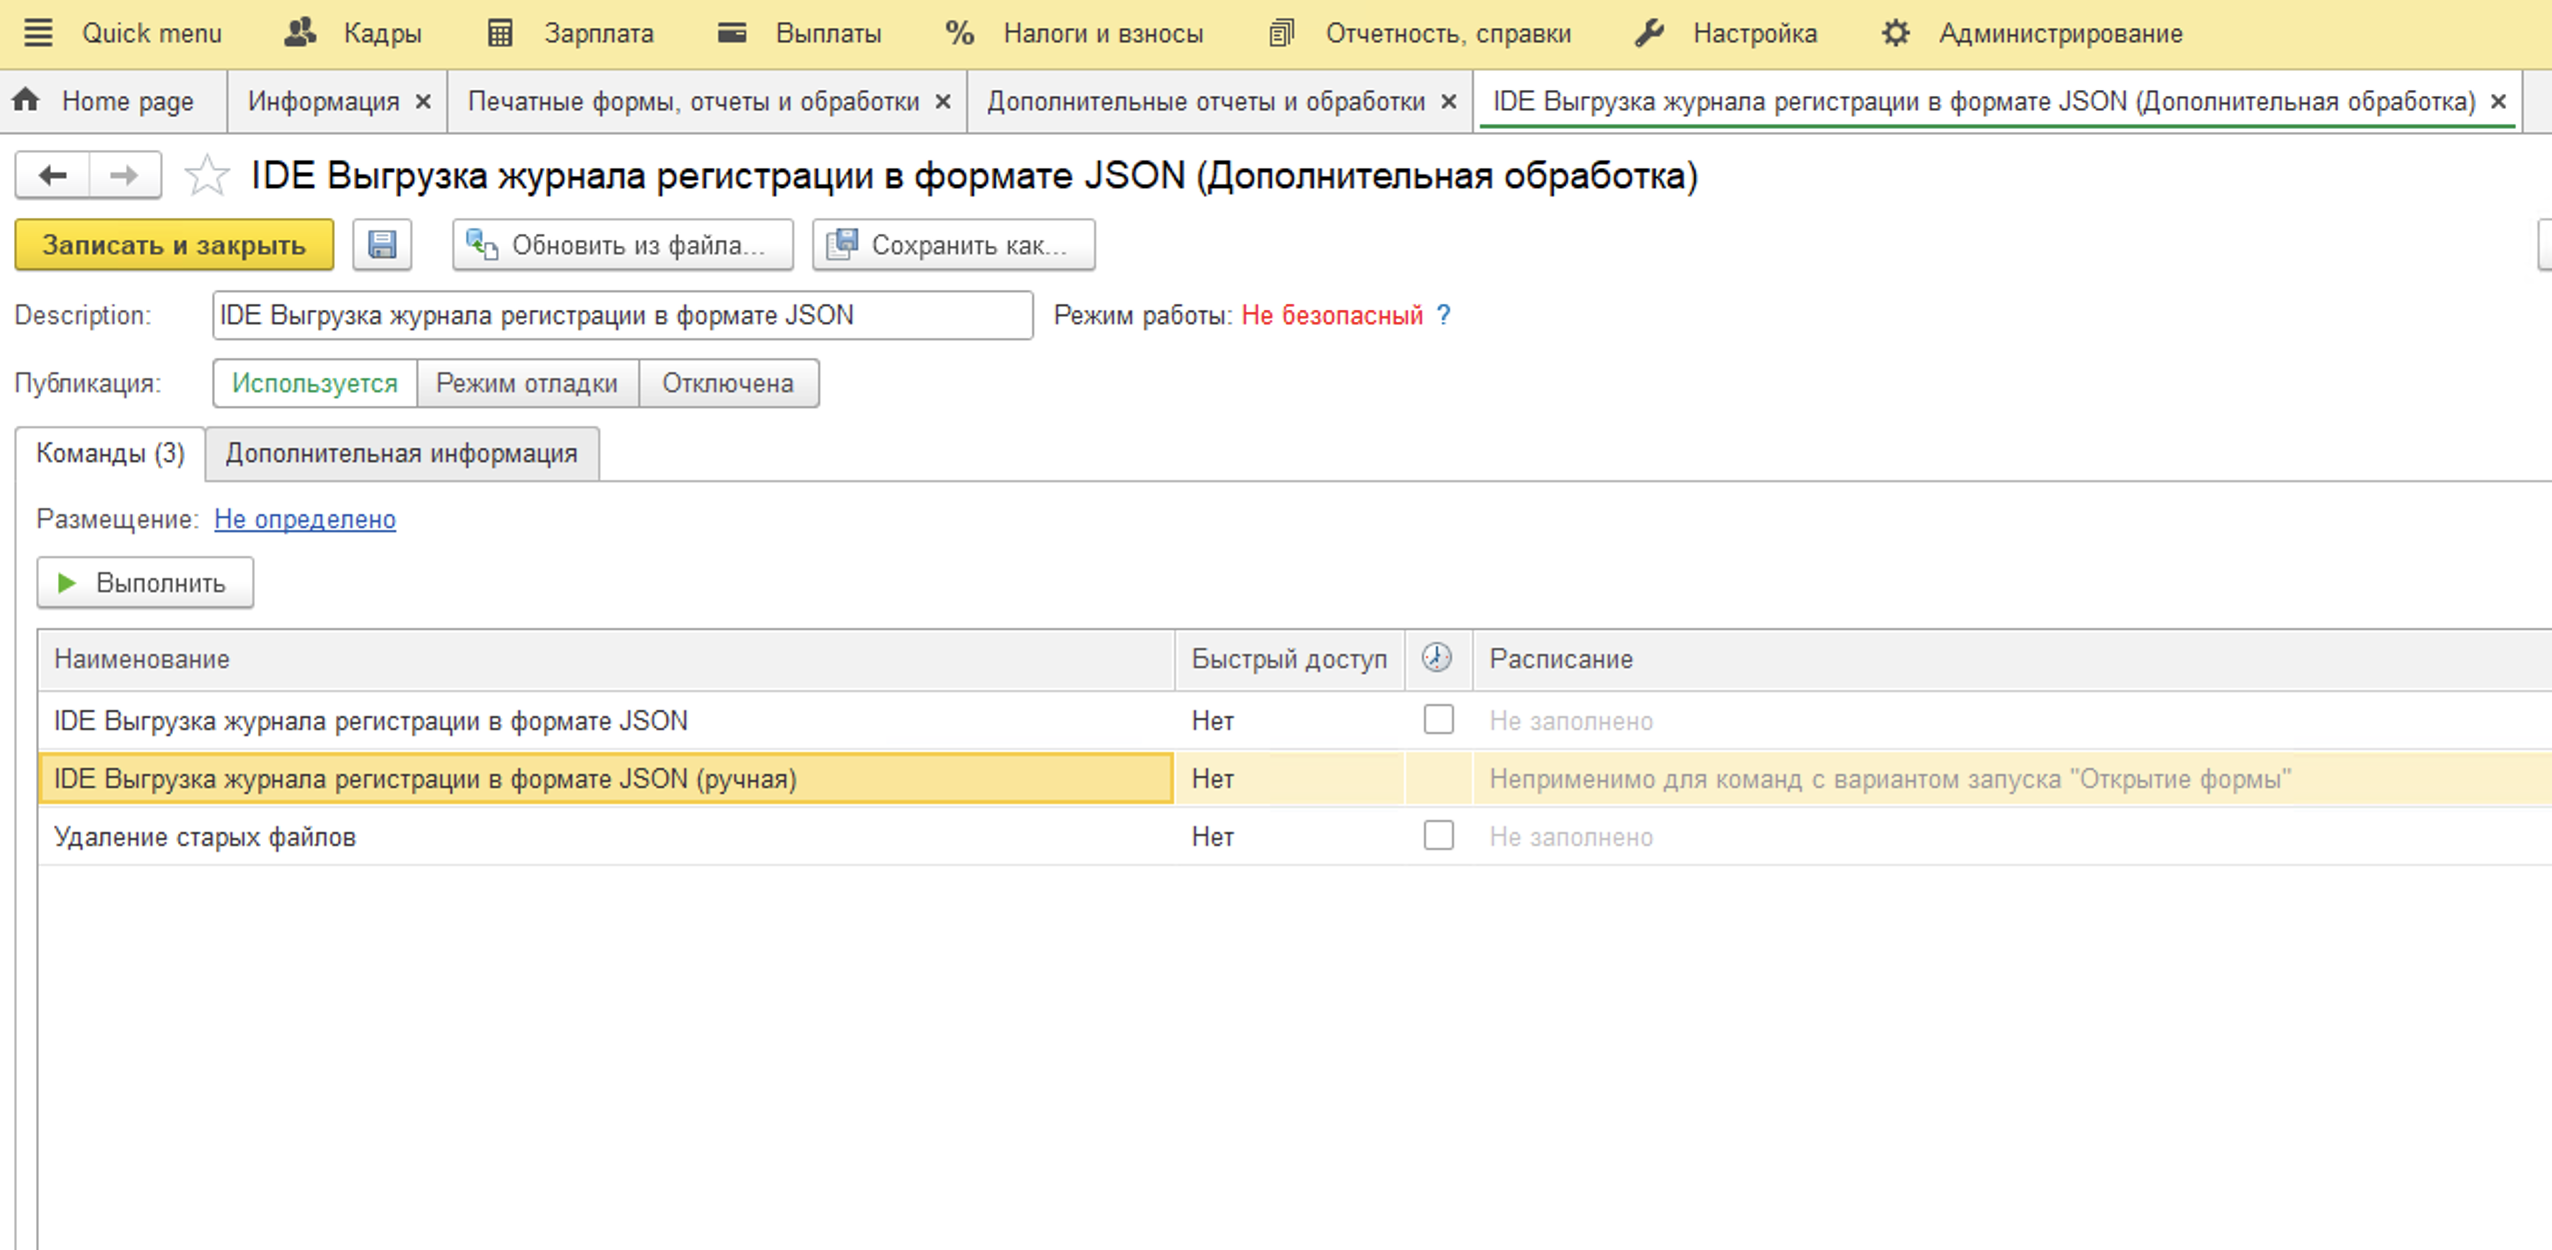Open the Налоги и взносы section
The height and width of the screenshot is (1250, 2552).
pos(1101,32)
